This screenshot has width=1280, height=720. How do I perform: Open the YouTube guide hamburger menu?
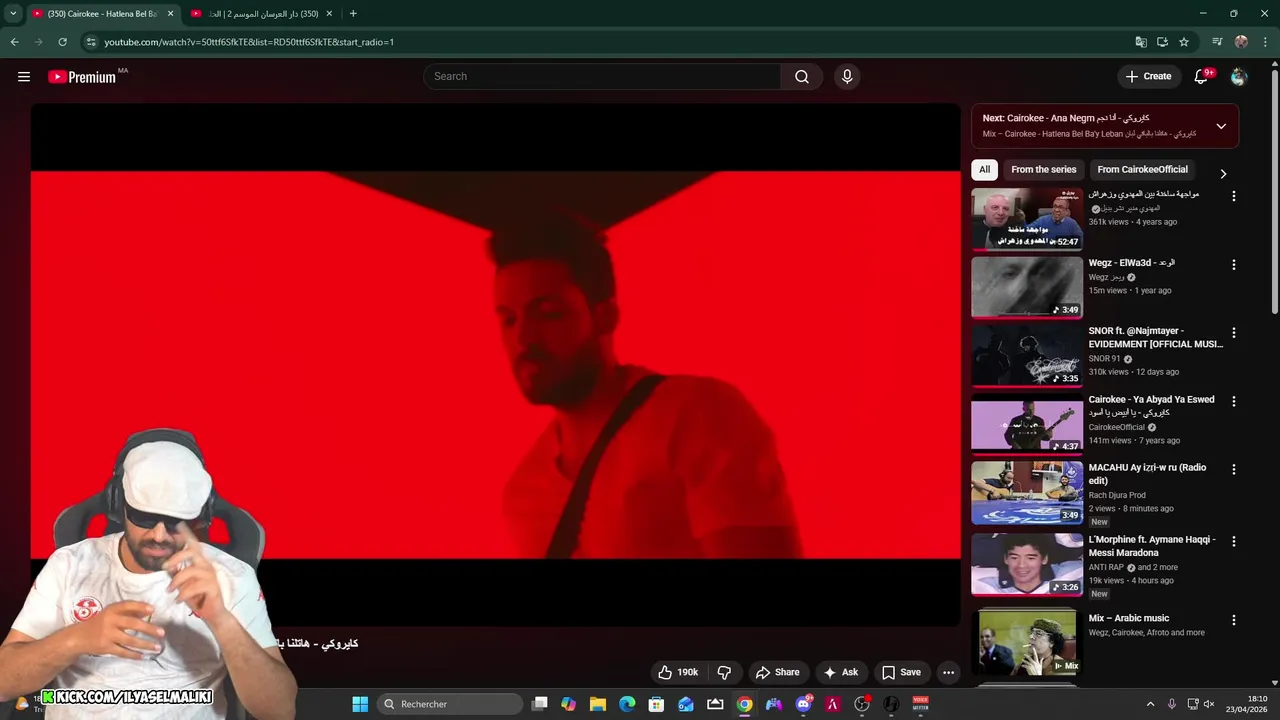click(x=24, y=77)
